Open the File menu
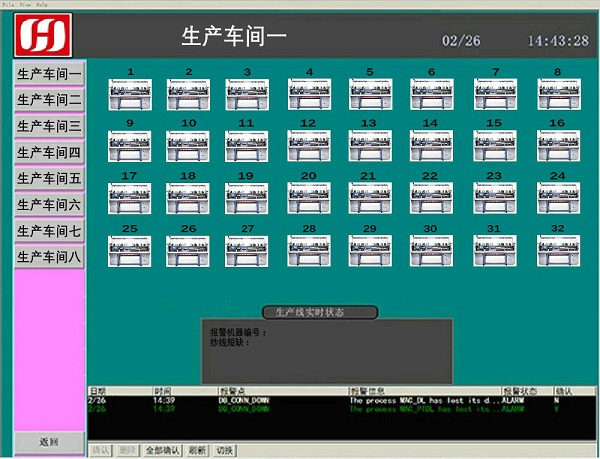600x459 pixels. click(7, 3)
